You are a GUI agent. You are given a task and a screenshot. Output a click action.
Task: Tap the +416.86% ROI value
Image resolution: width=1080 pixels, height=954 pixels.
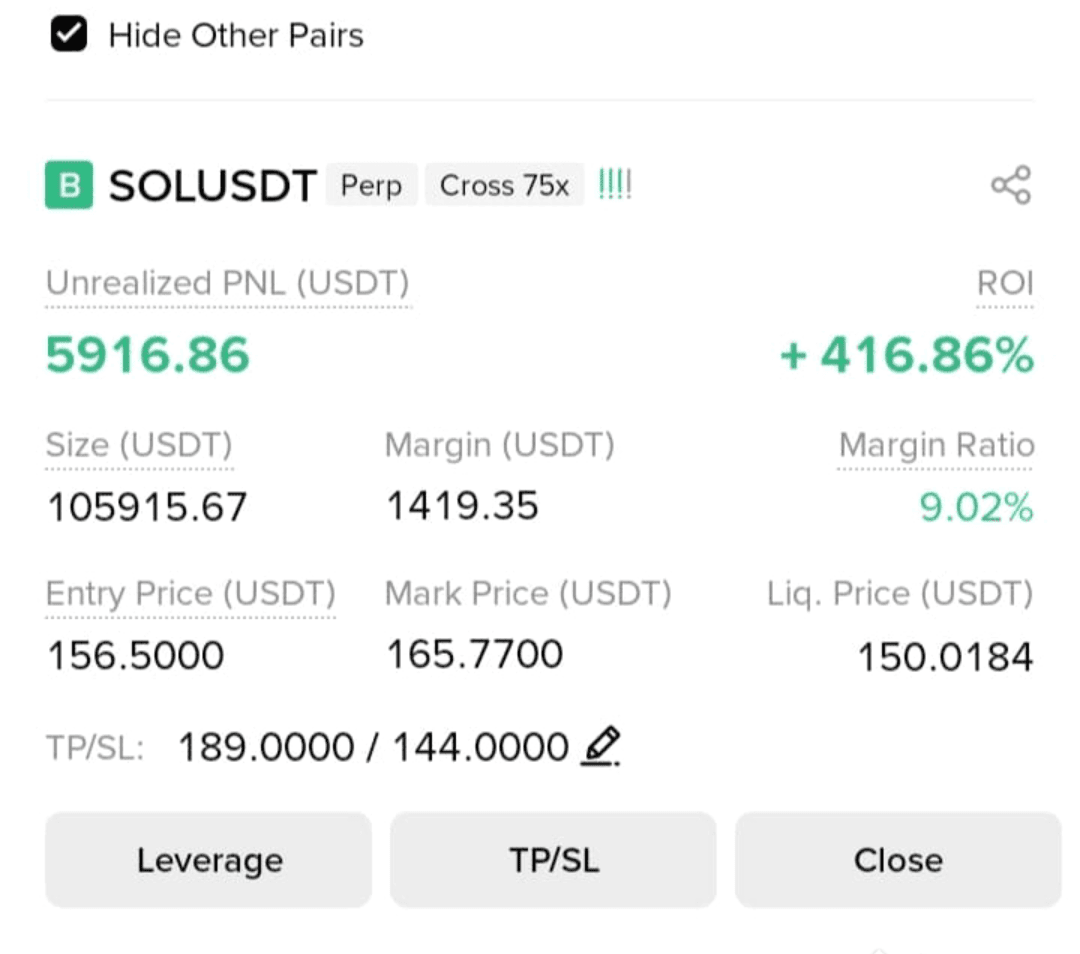click(x=906, y=355)
